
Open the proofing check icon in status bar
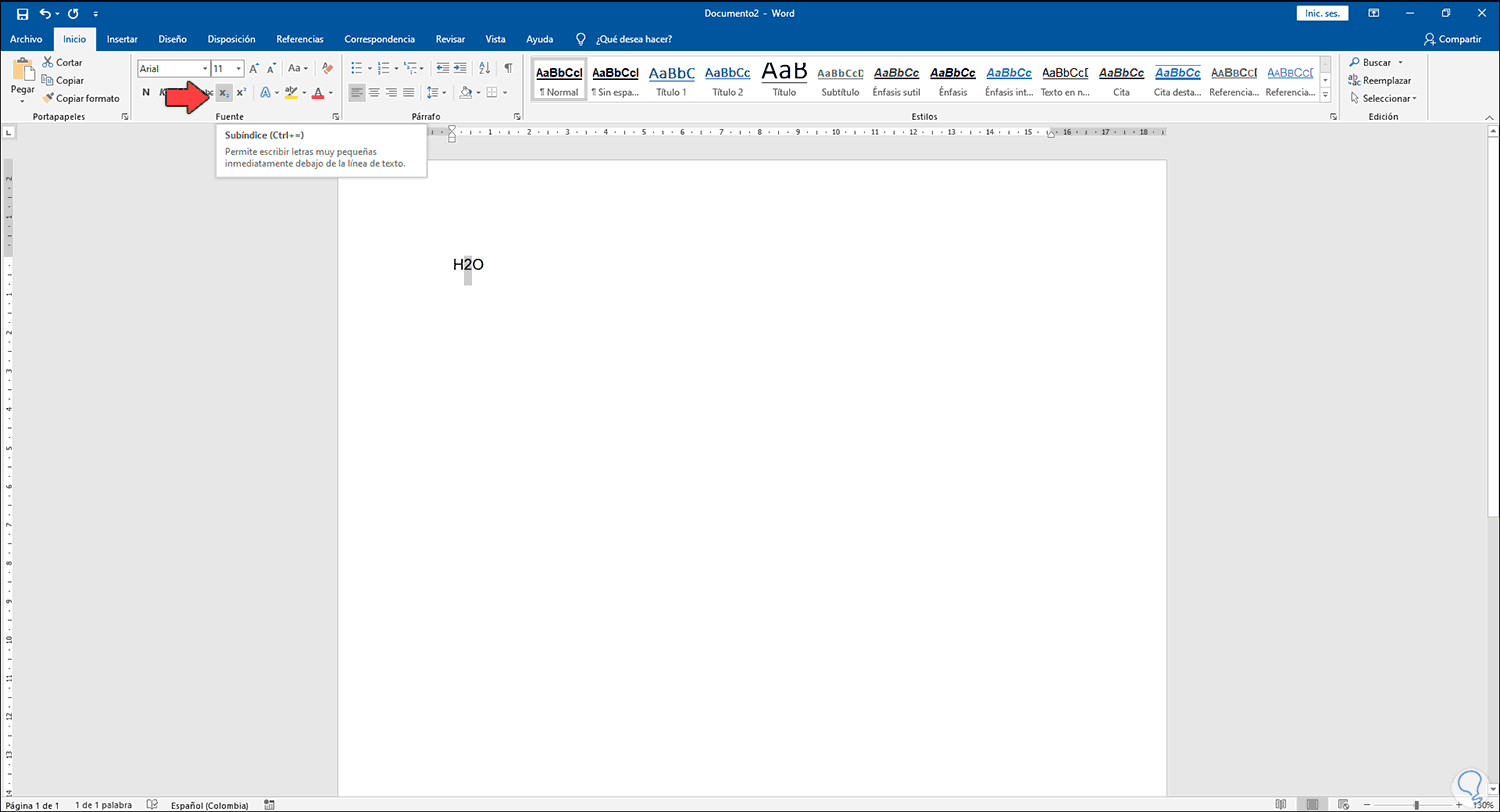(152, 804)
